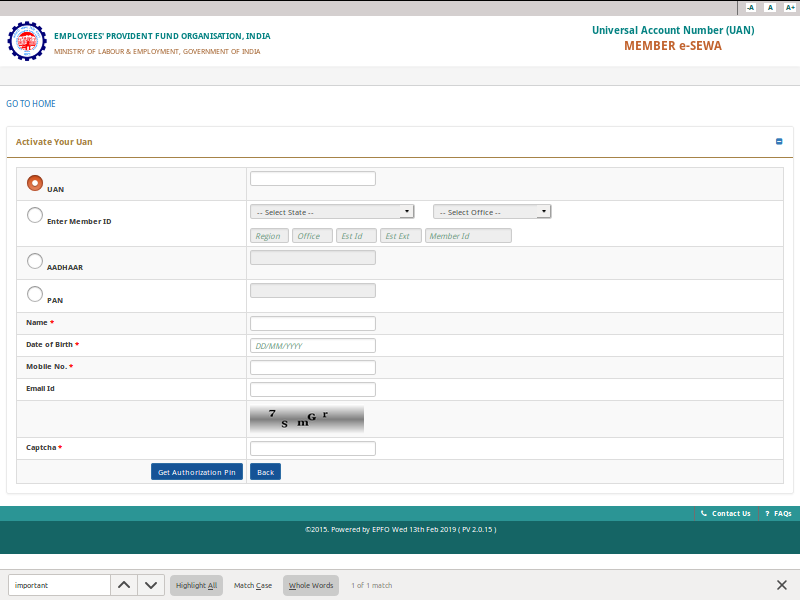Viewport: 800px width, 600px height.
Task: Click the default font size icon
Action: pyautogui.click(x=769, y=7)
